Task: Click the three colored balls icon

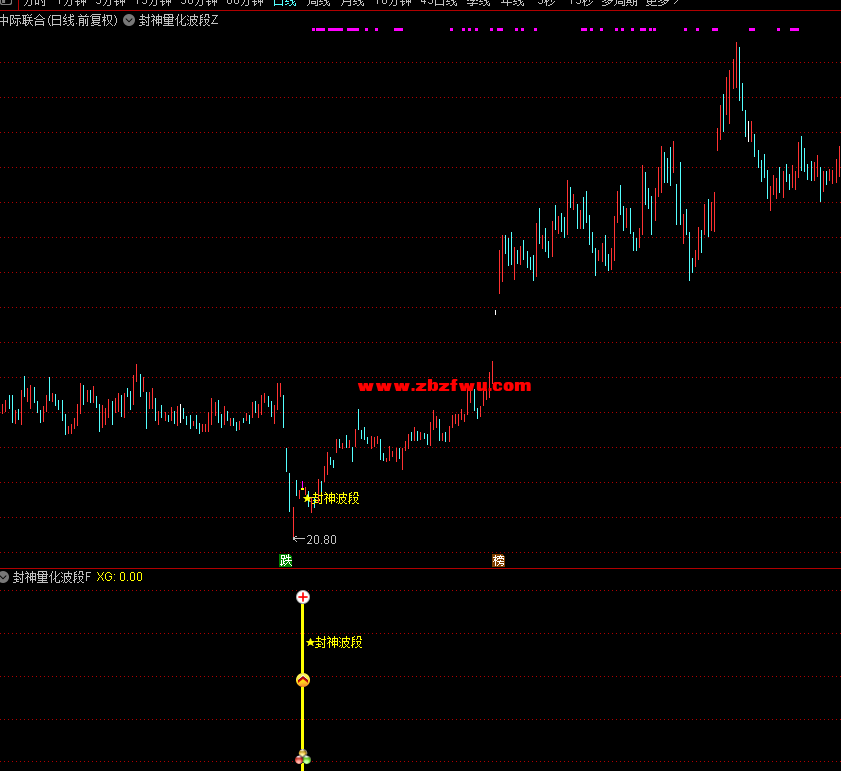Action: pos(303,757)
